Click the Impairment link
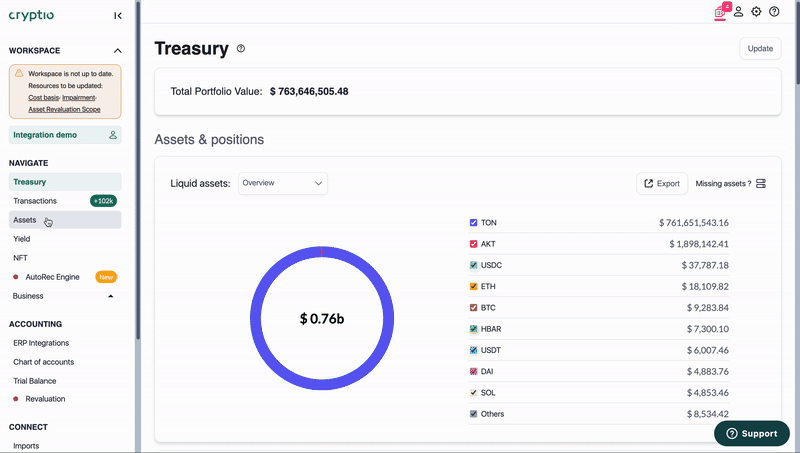Viewport: 800px width, 453px height. coord(79,97)
